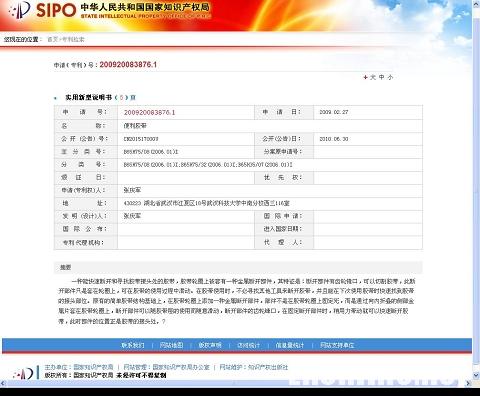Click the small SIPO logo in the footer
Viewport: 480px width, 396px height.
(22, 372)
